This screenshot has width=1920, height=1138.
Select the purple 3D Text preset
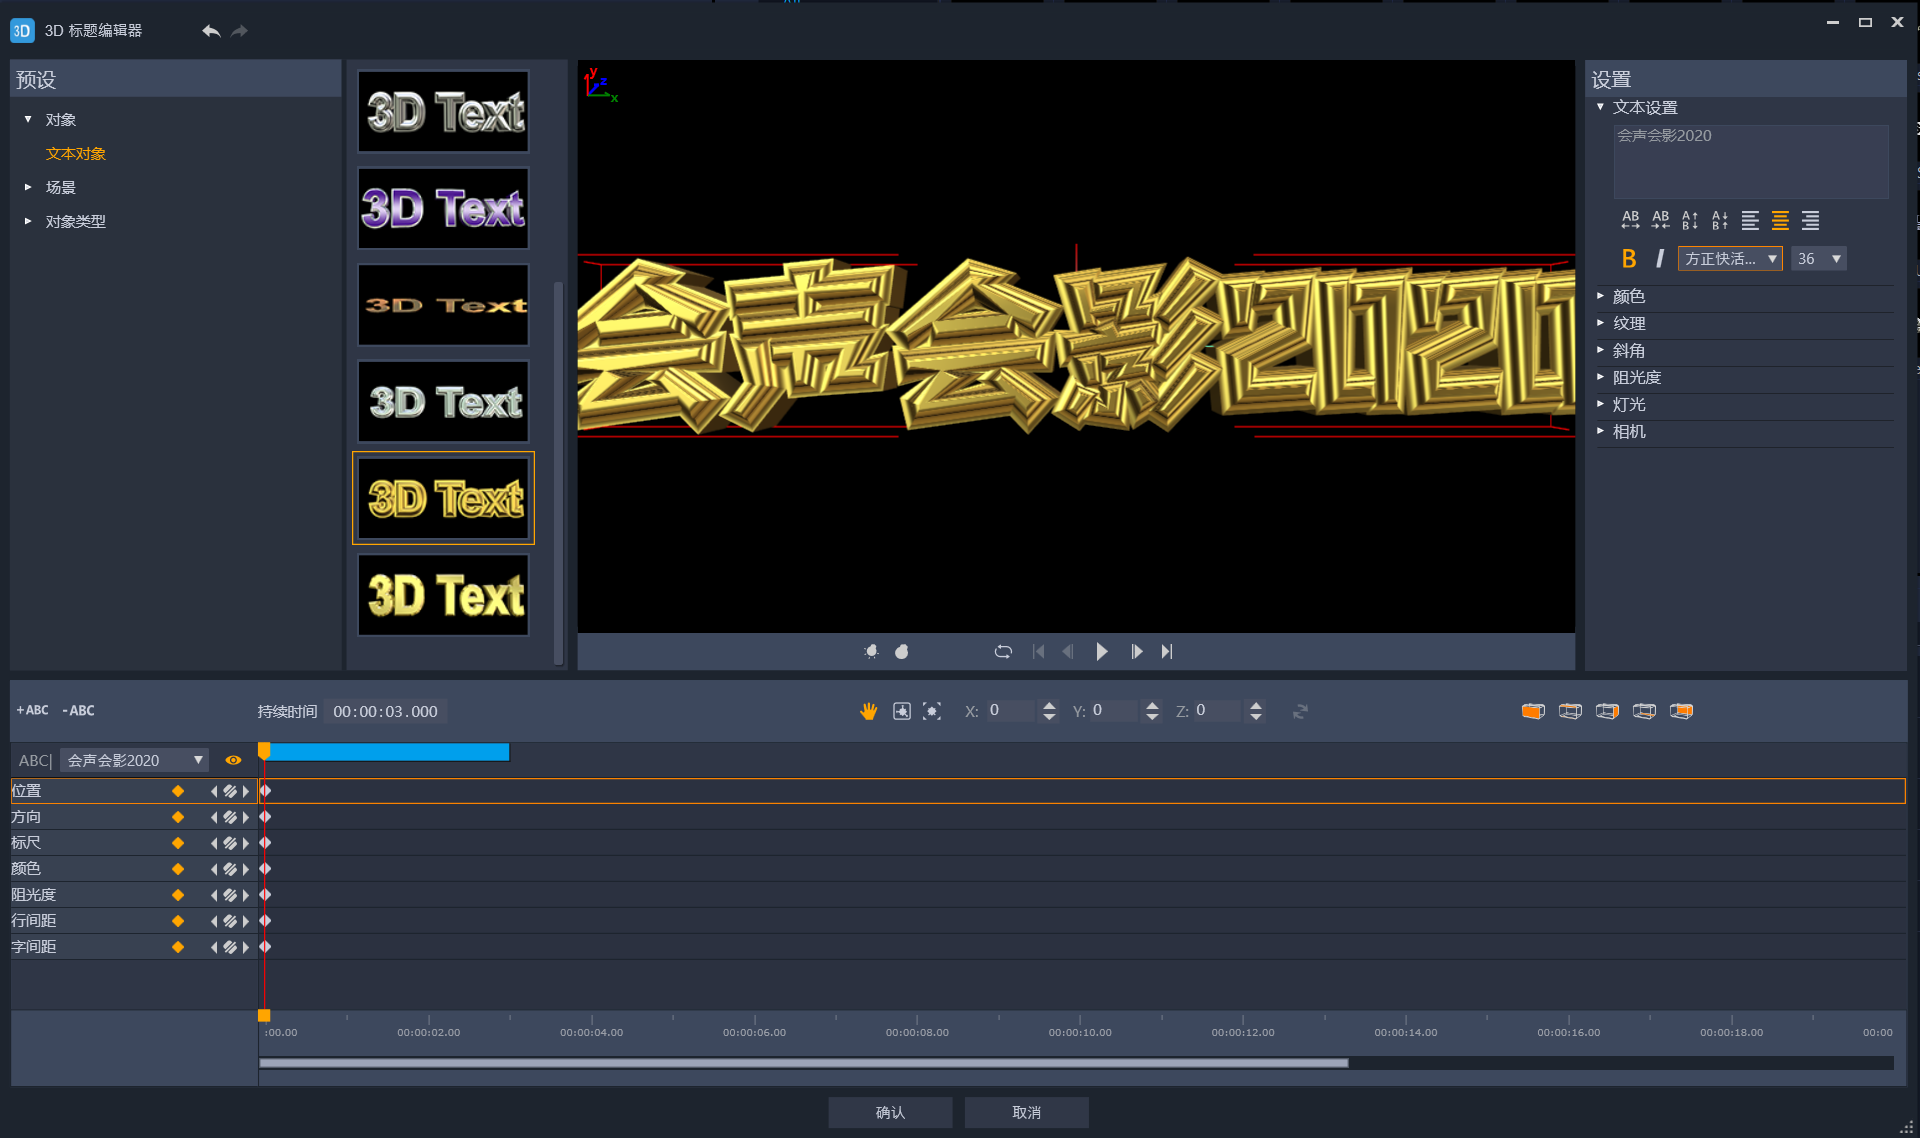443,208
